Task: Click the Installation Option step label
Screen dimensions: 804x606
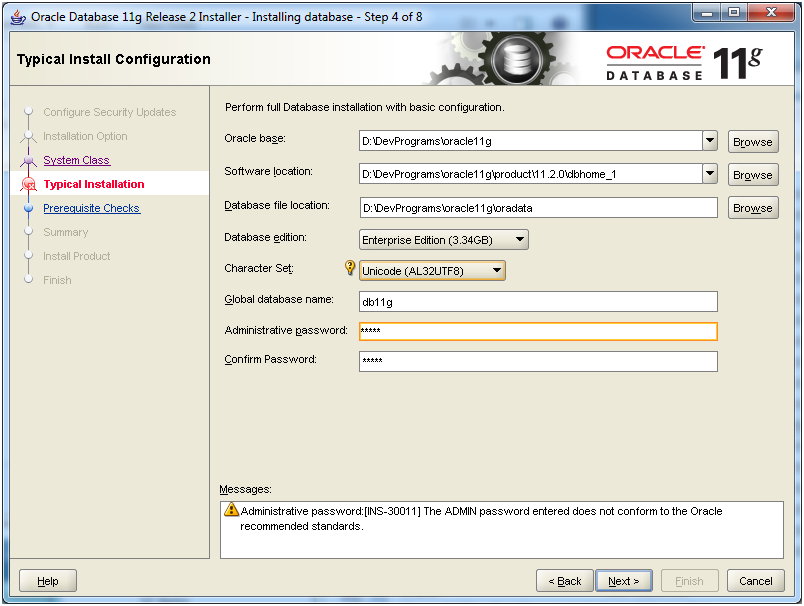Action: (85, 136)
